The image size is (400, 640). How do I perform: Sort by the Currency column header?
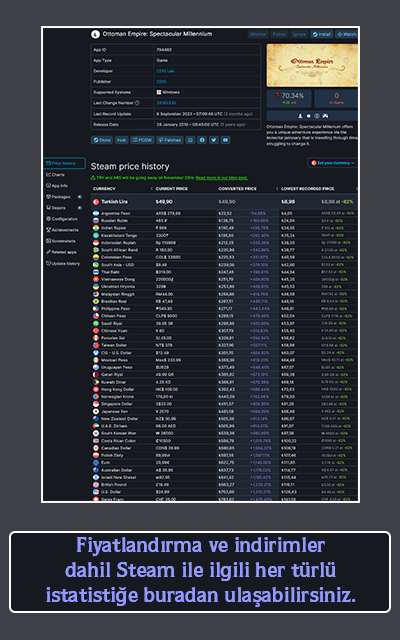pyautogui.click(x=104, y=189)
